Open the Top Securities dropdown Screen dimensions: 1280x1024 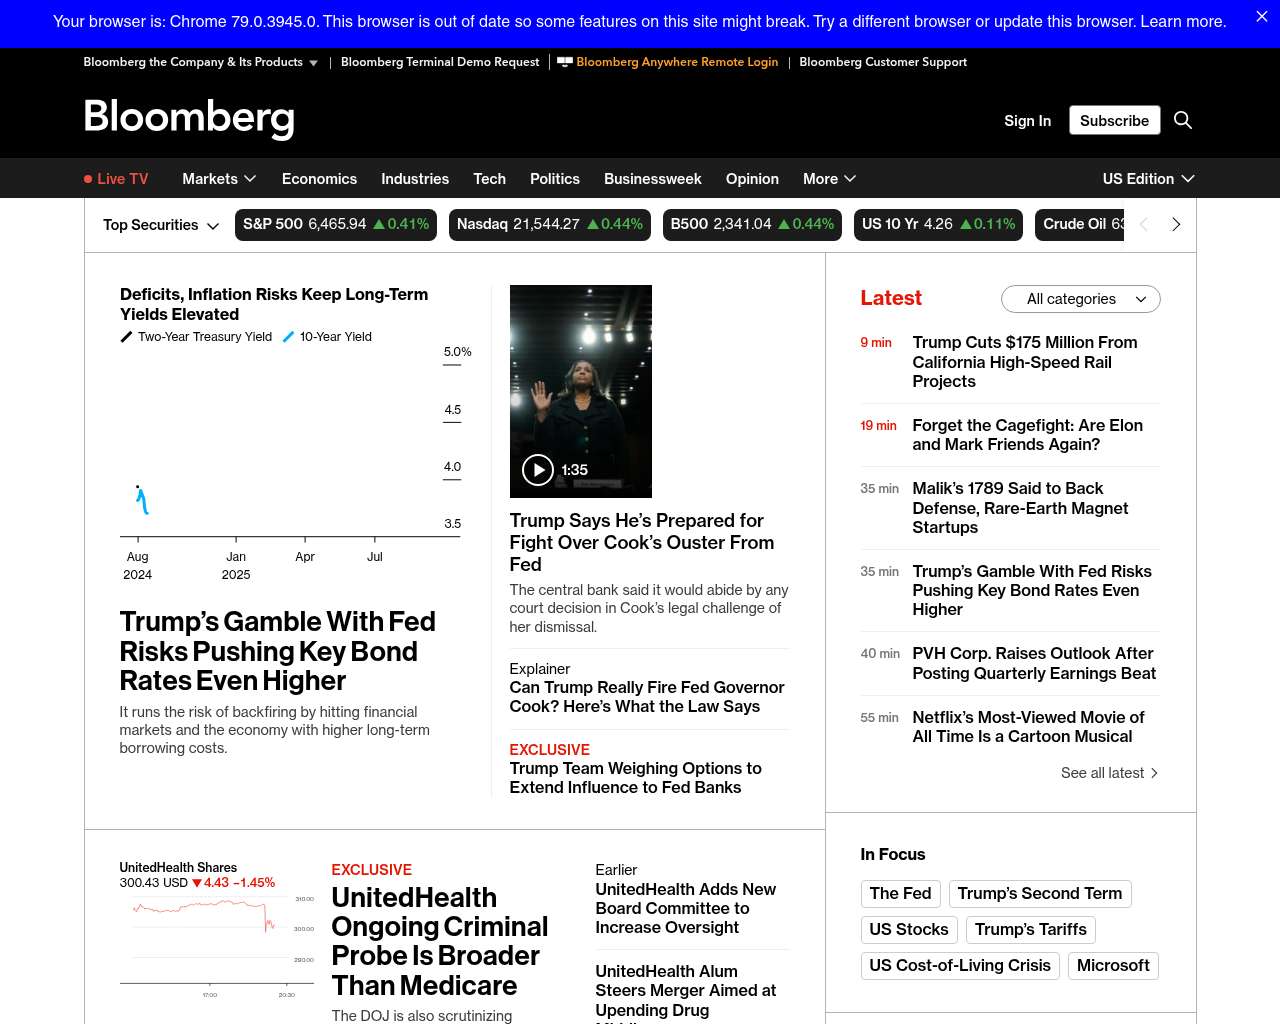click(x=161, y=225)
